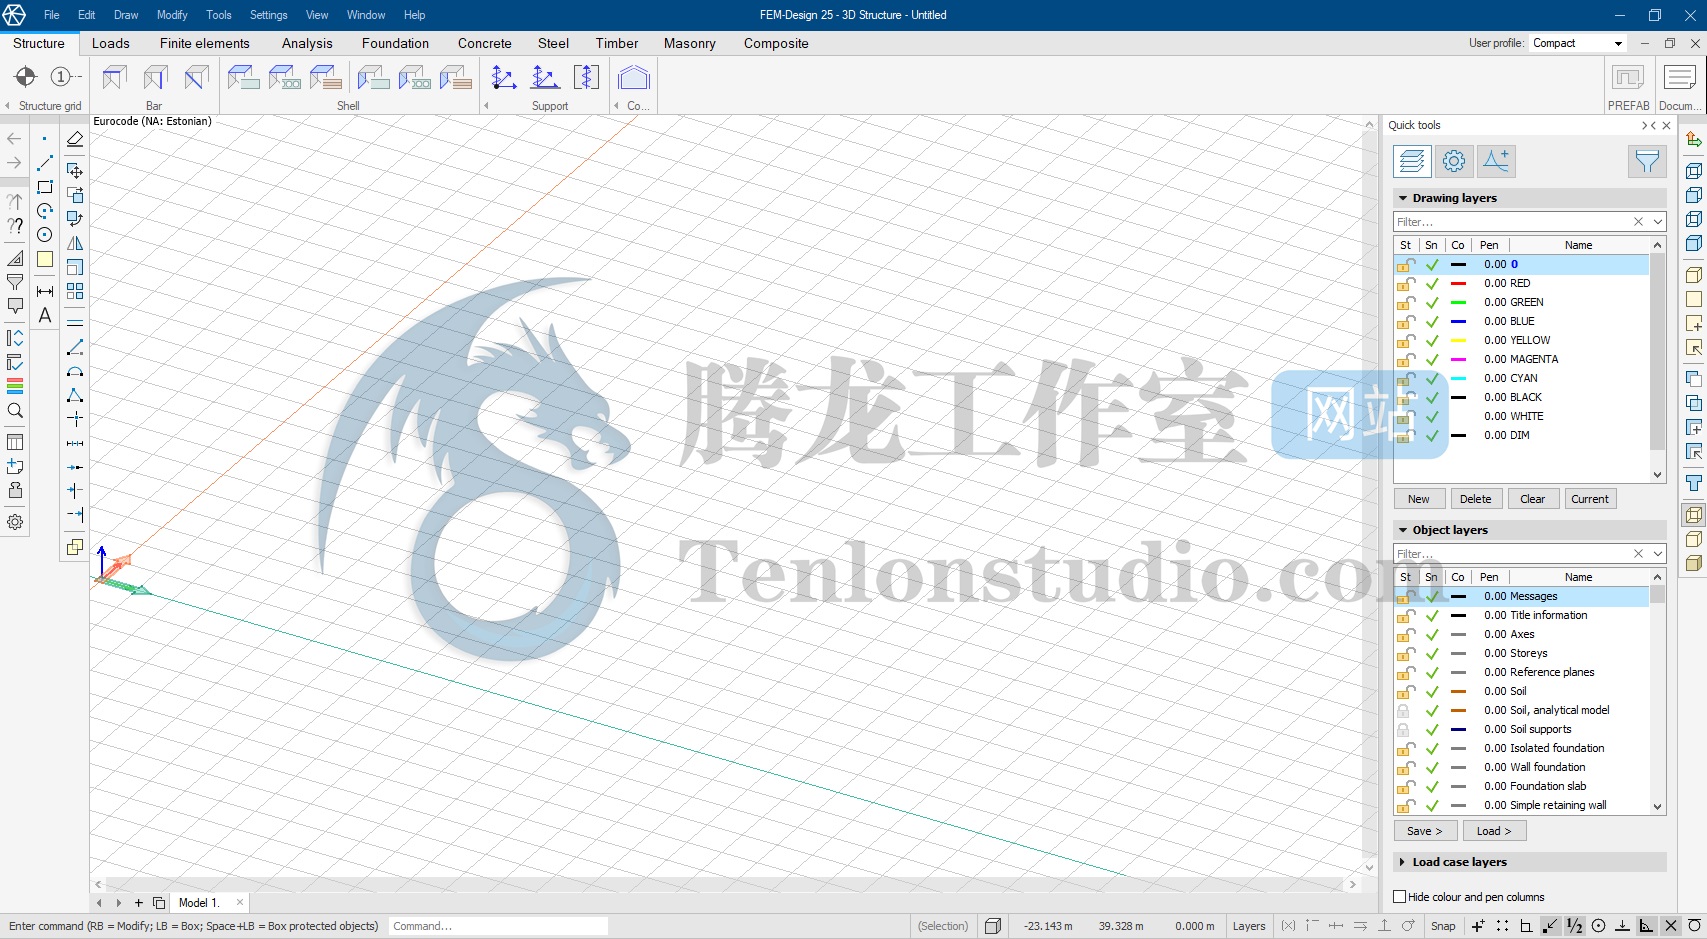Select the magnifier zoom tool on left sidebar

[x=15, y=411]
